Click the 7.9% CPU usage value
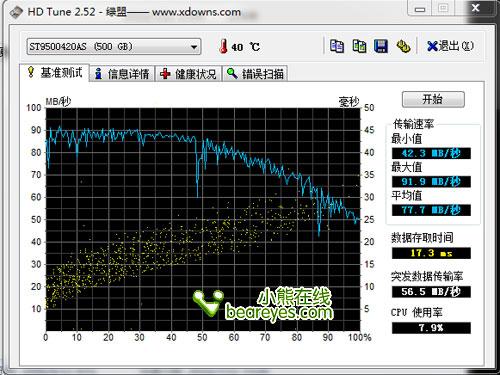The width and height of the screenshot is (500, 375). (x=431, y=328)
